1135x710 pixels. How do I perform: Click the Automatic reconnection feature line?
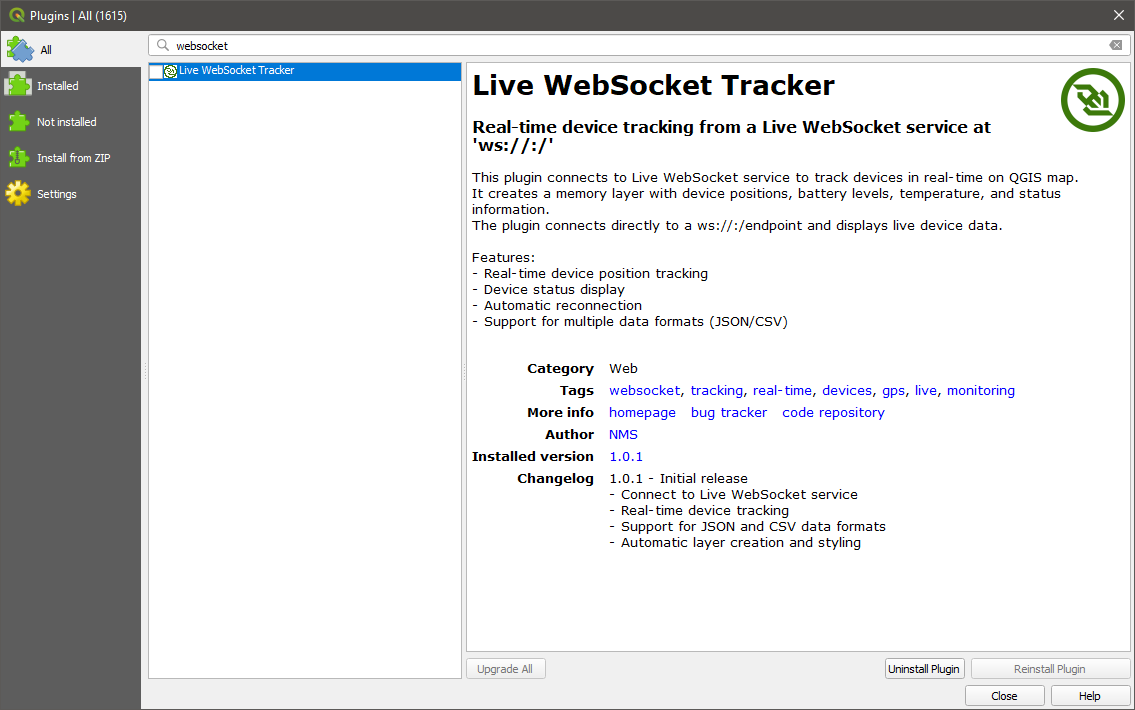tap(557, 305)
